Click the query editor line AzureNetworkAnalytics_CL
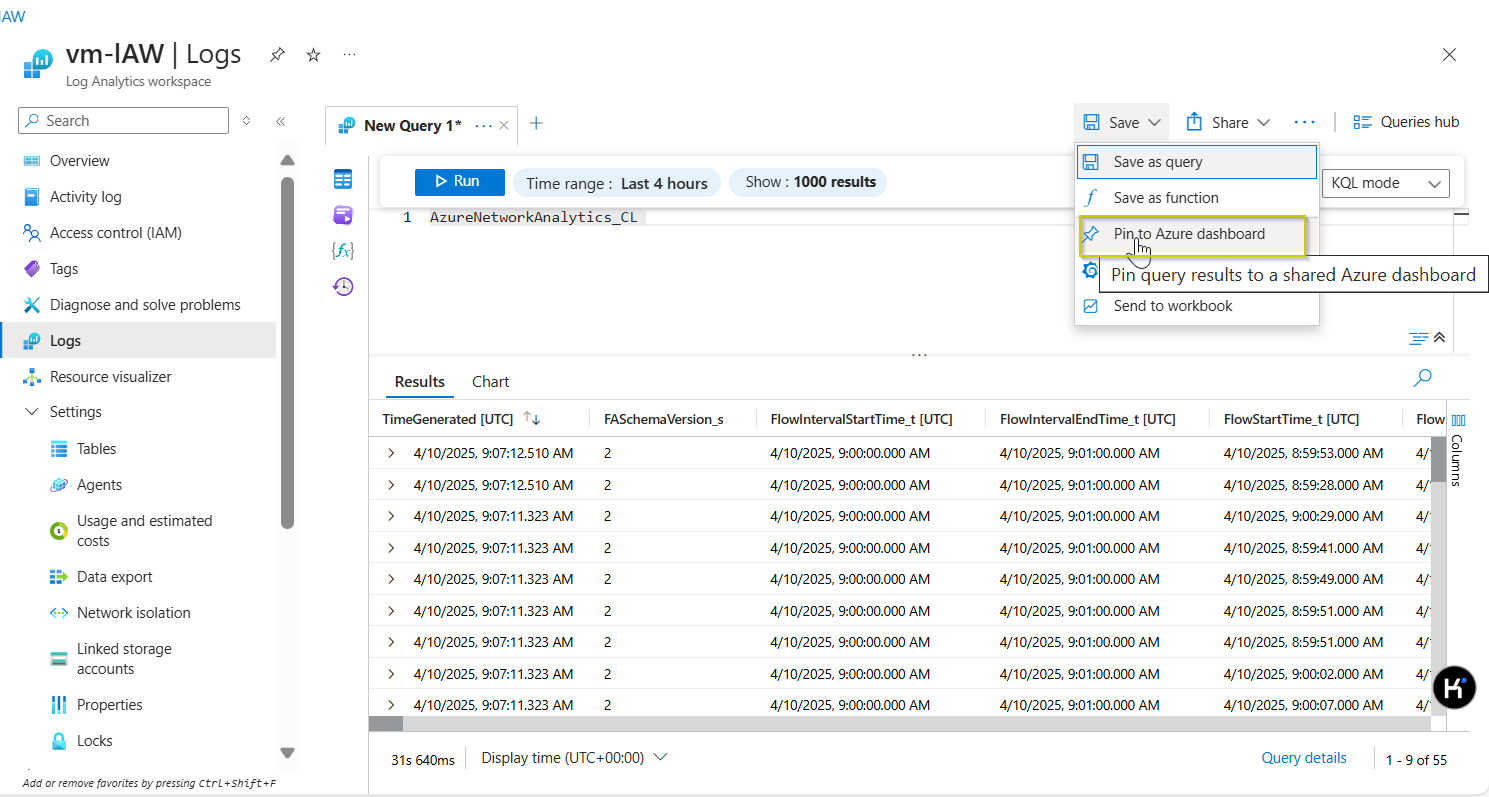 pos(533,217)
